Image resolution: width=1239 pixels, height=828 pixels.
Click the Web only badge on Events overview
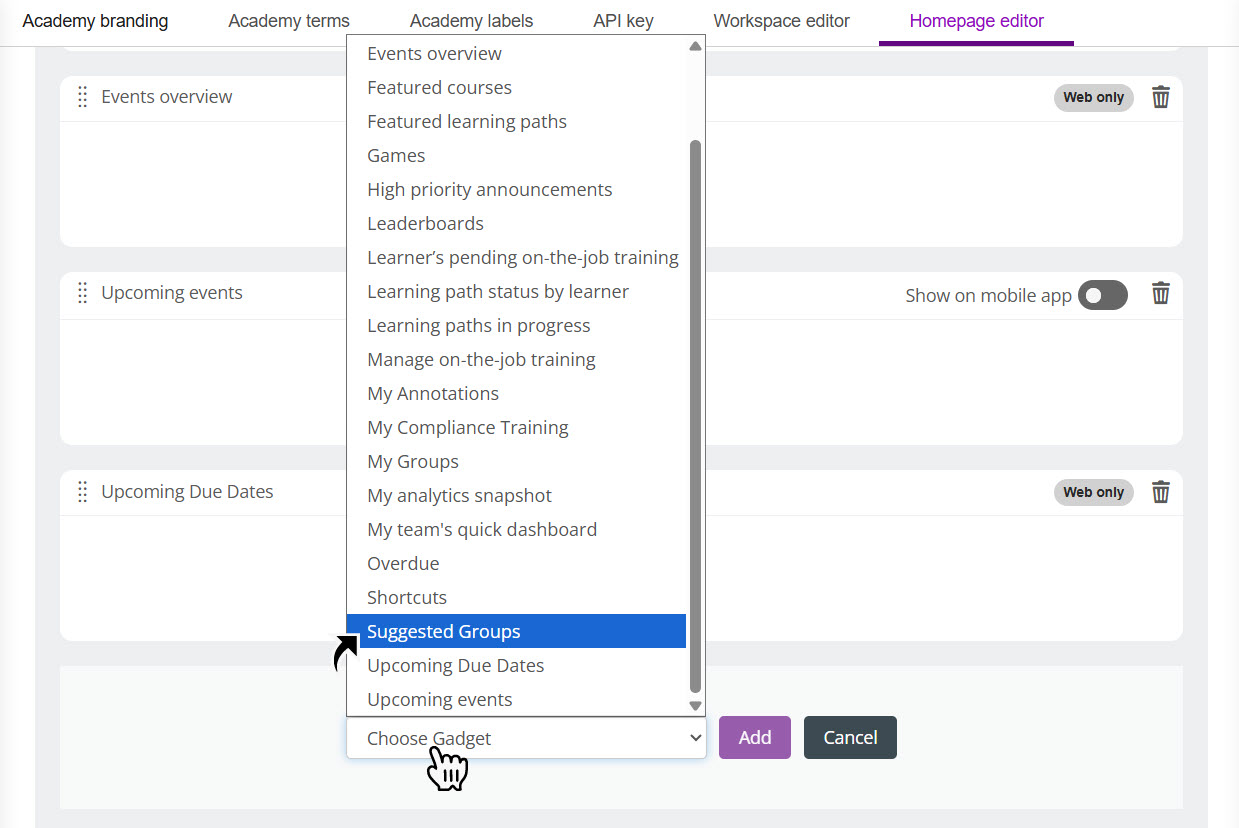click(x=1093, y=97)
